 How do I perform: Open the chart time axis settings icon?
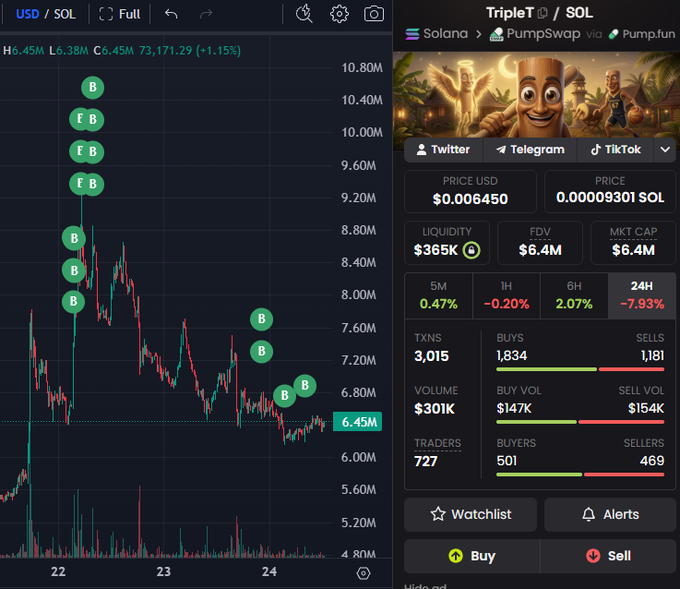click(363, 573)
